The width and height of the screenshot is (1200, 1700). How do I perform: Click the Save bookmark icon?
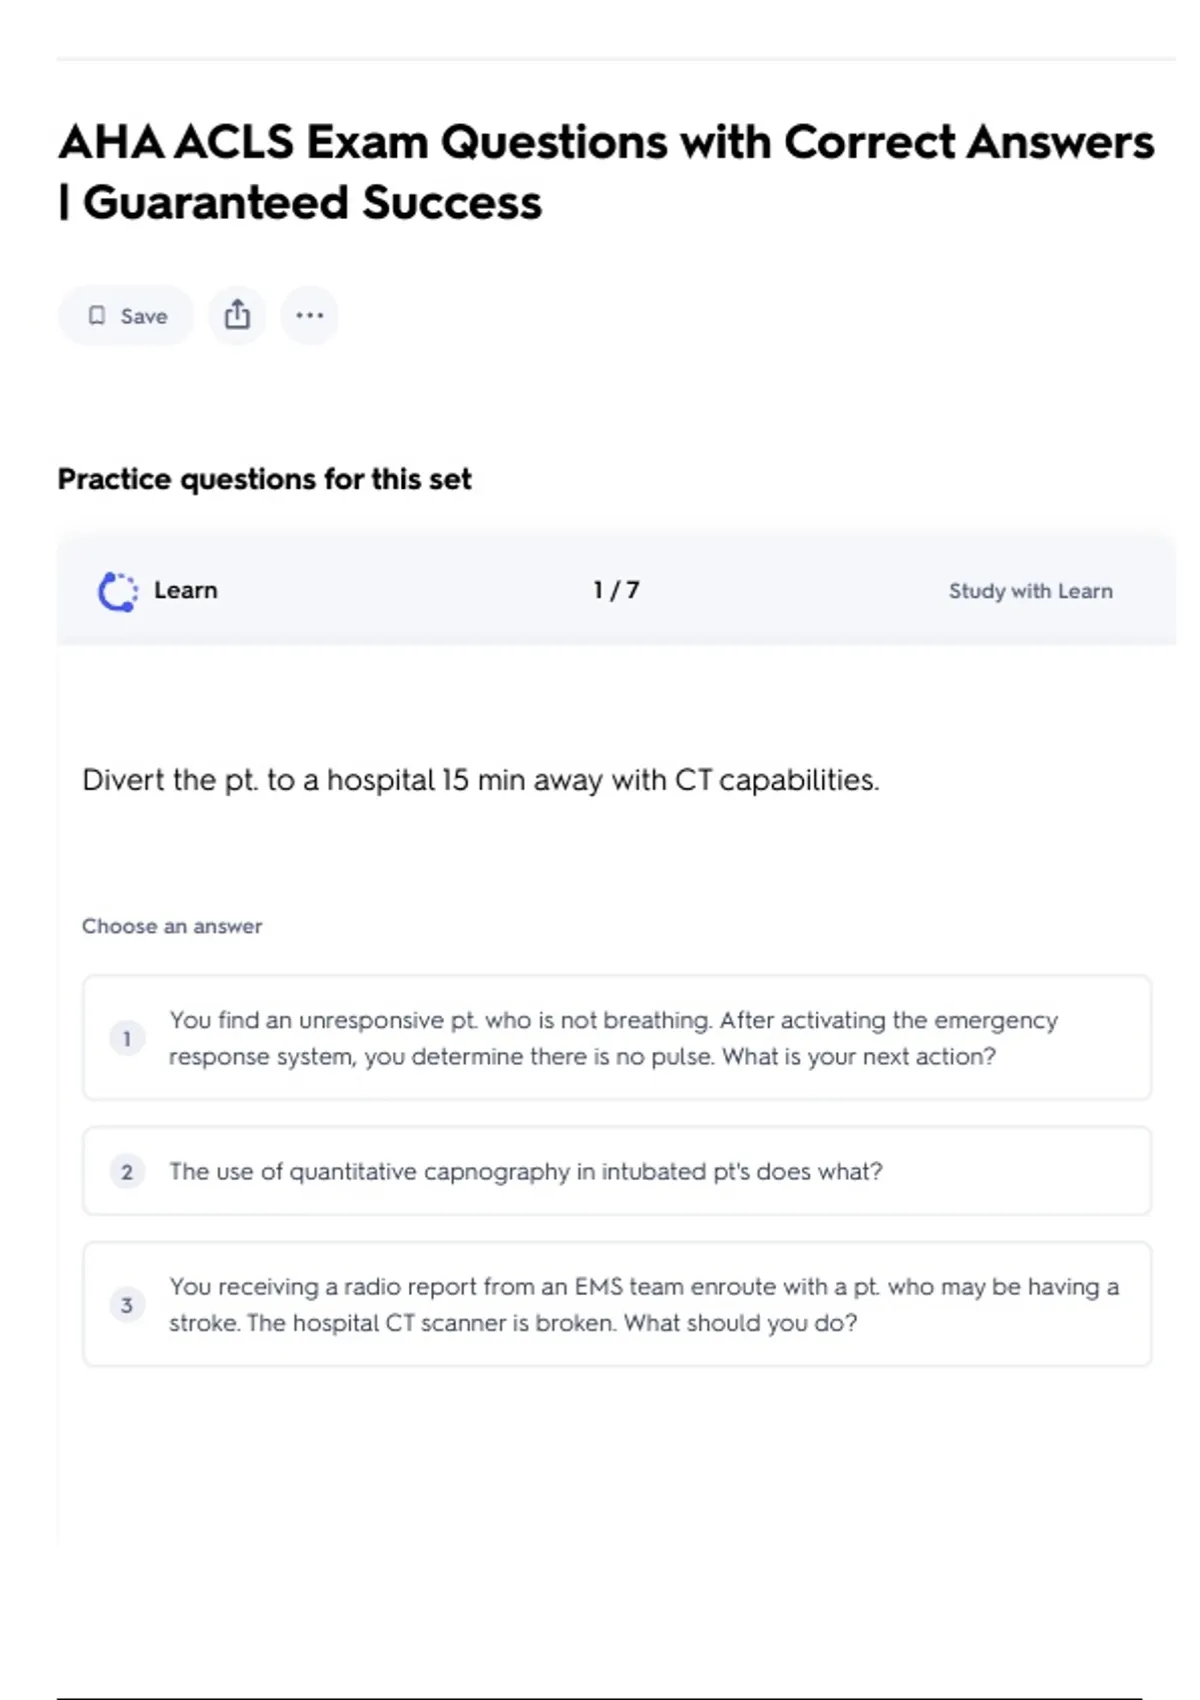pos(97,316)
